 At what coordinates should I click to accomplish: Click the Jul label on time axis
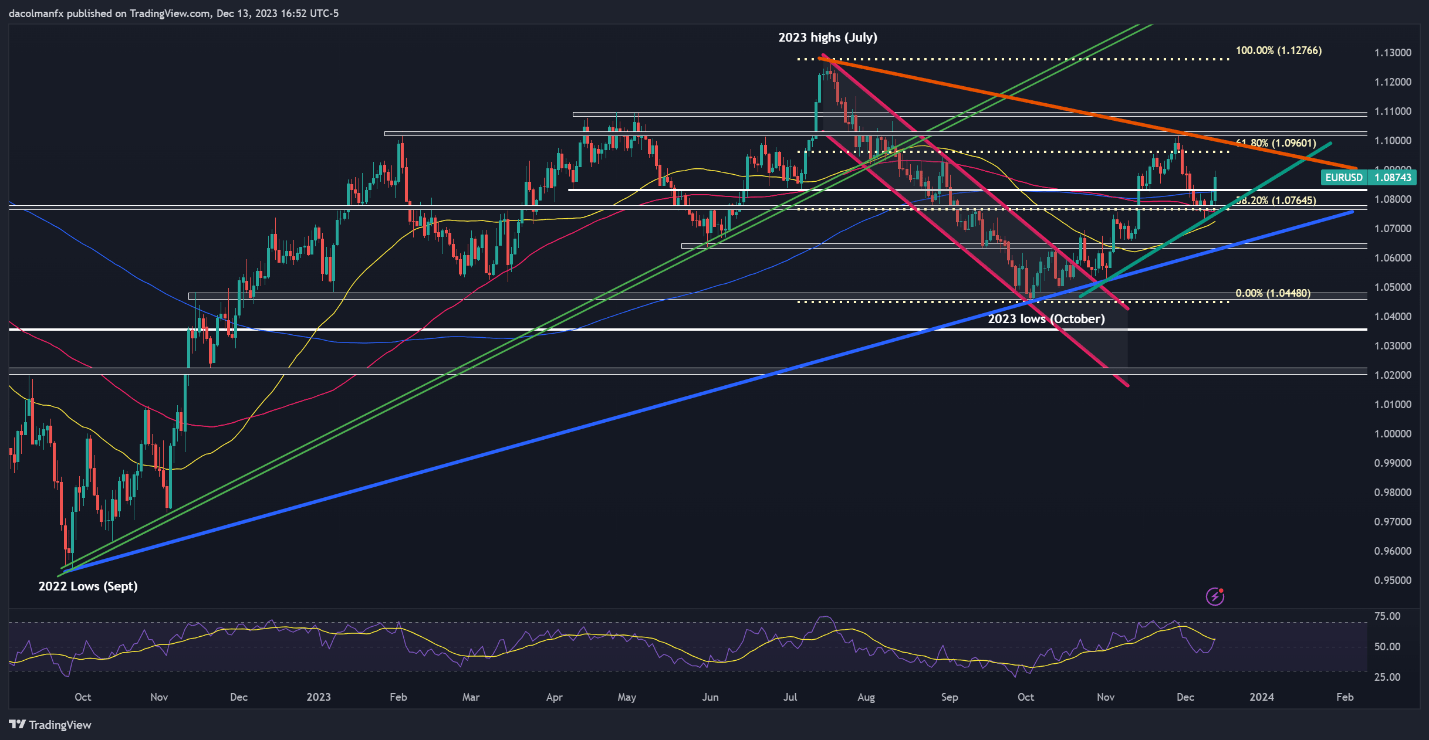click(x=790, y=697)
